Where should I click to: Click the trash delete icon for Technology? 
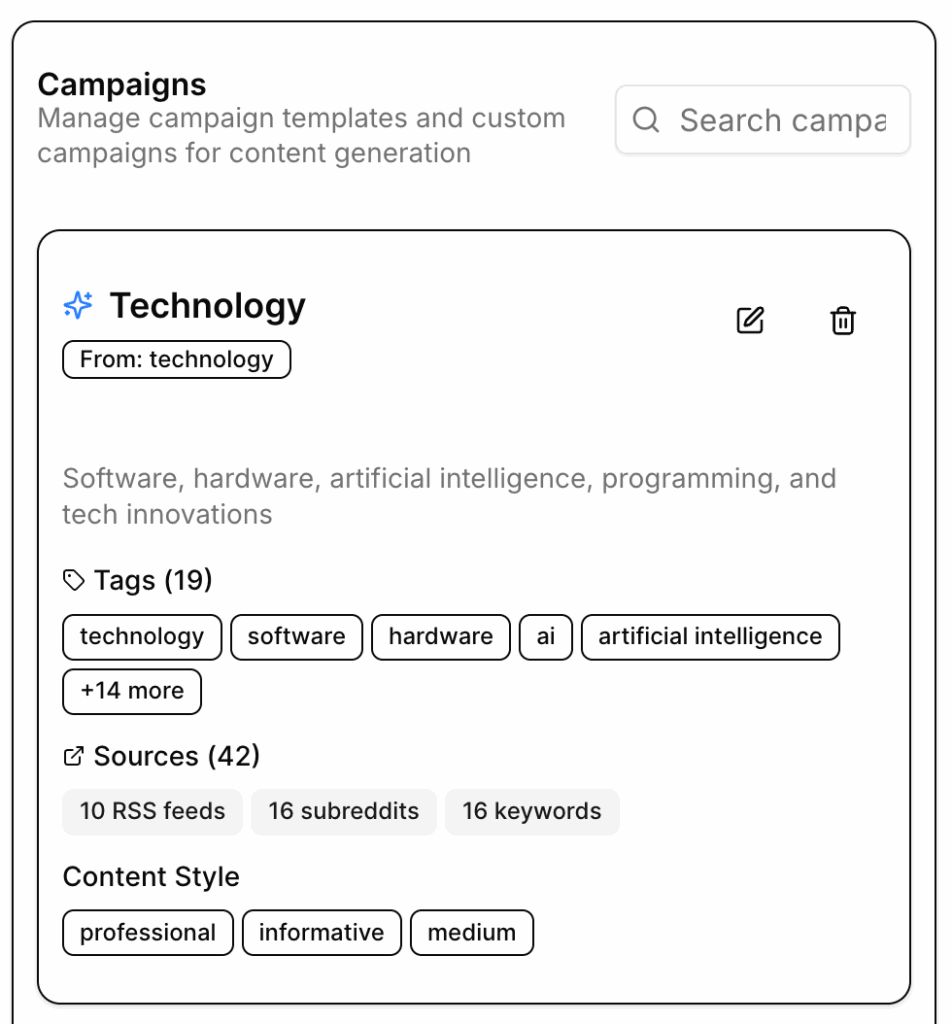843,321
